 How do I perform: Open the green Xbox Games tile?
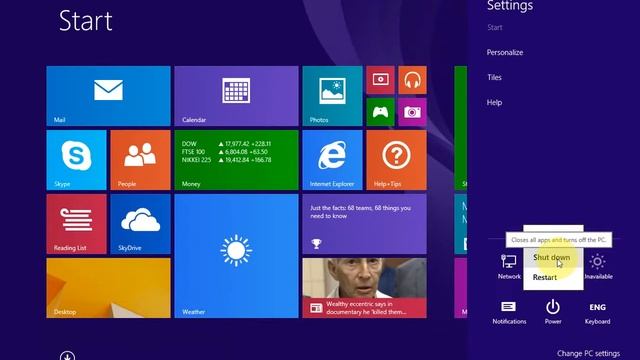click(380, 112)
